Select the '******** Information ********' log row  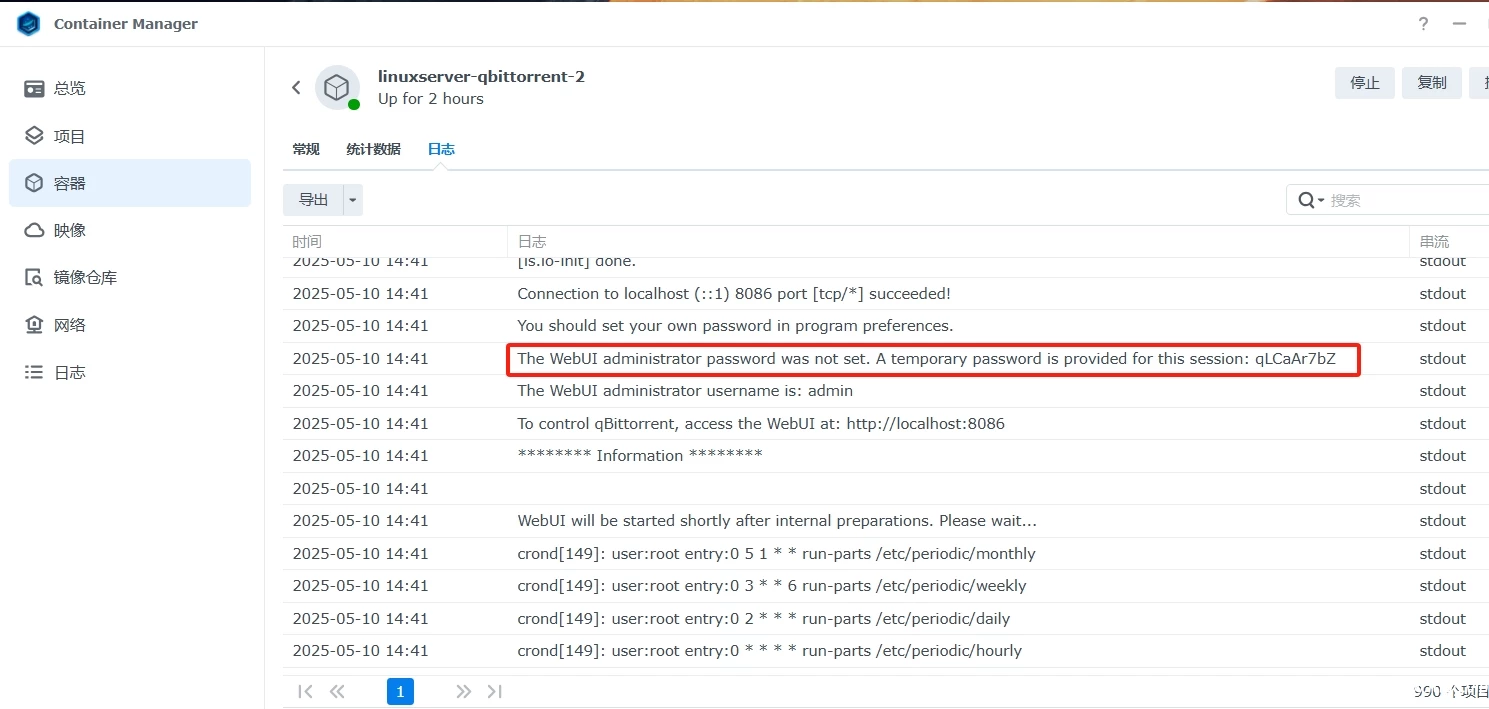tap(886, 456)
